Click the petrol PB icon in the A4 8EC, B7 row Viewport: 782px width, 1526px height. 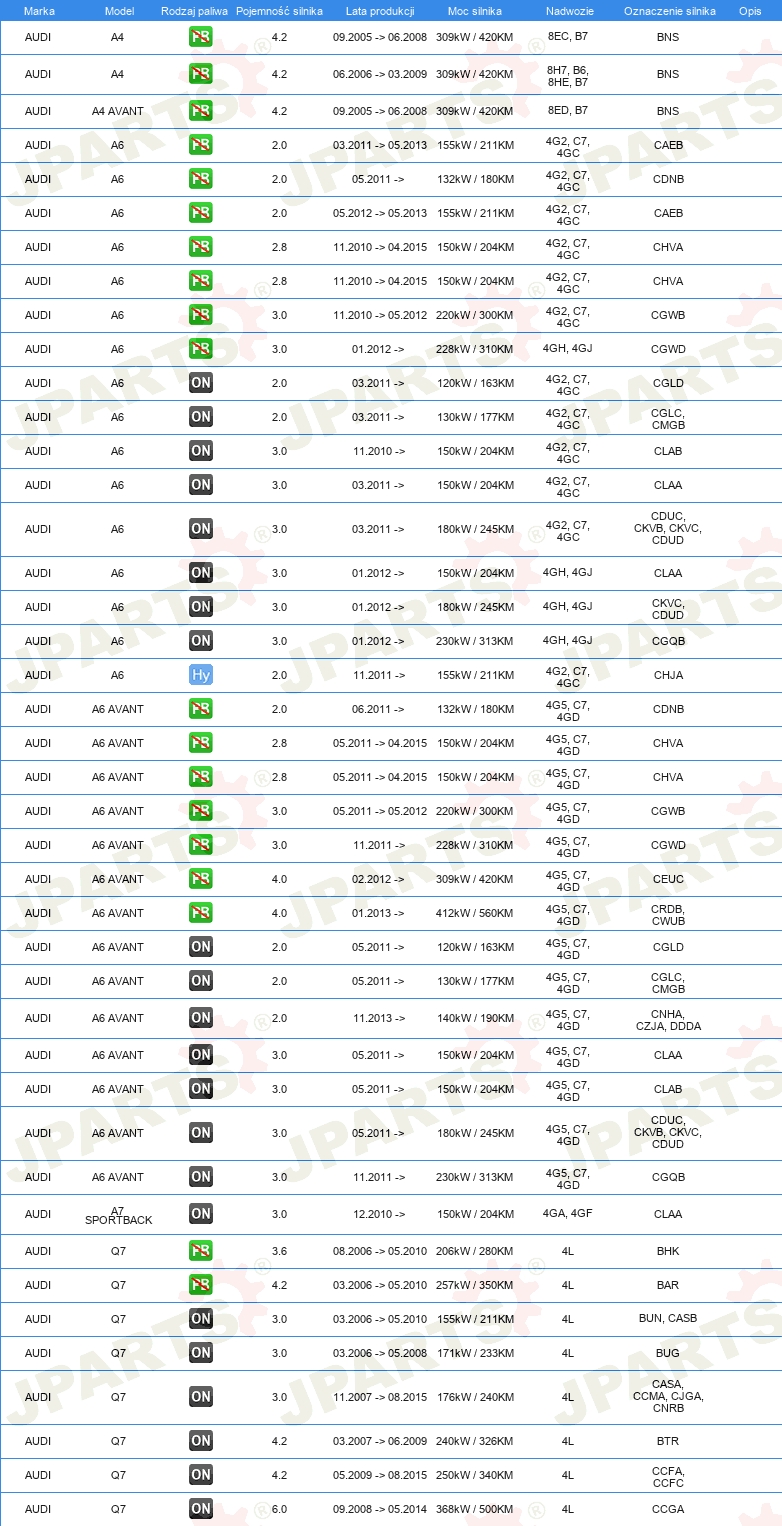tap(201, 38)
